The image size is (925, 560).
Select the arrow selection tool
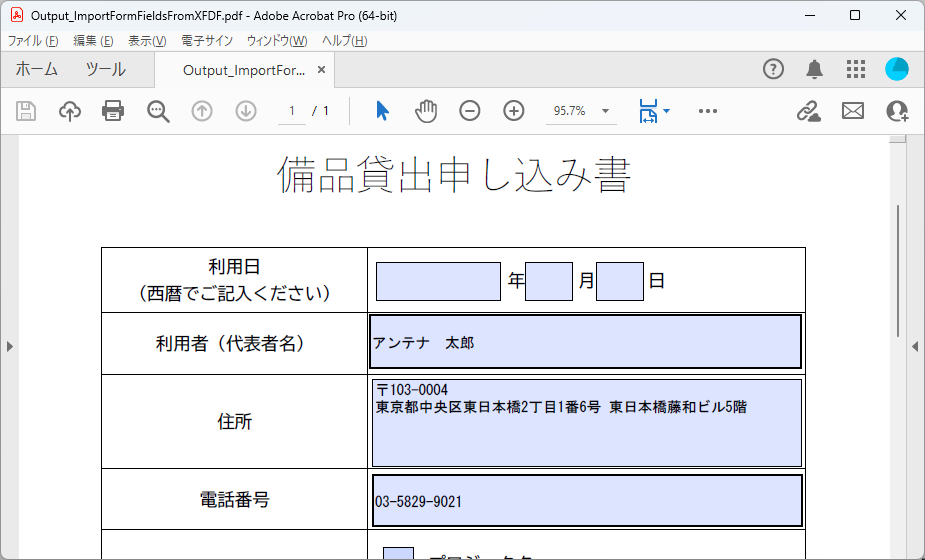coord(382,111)
